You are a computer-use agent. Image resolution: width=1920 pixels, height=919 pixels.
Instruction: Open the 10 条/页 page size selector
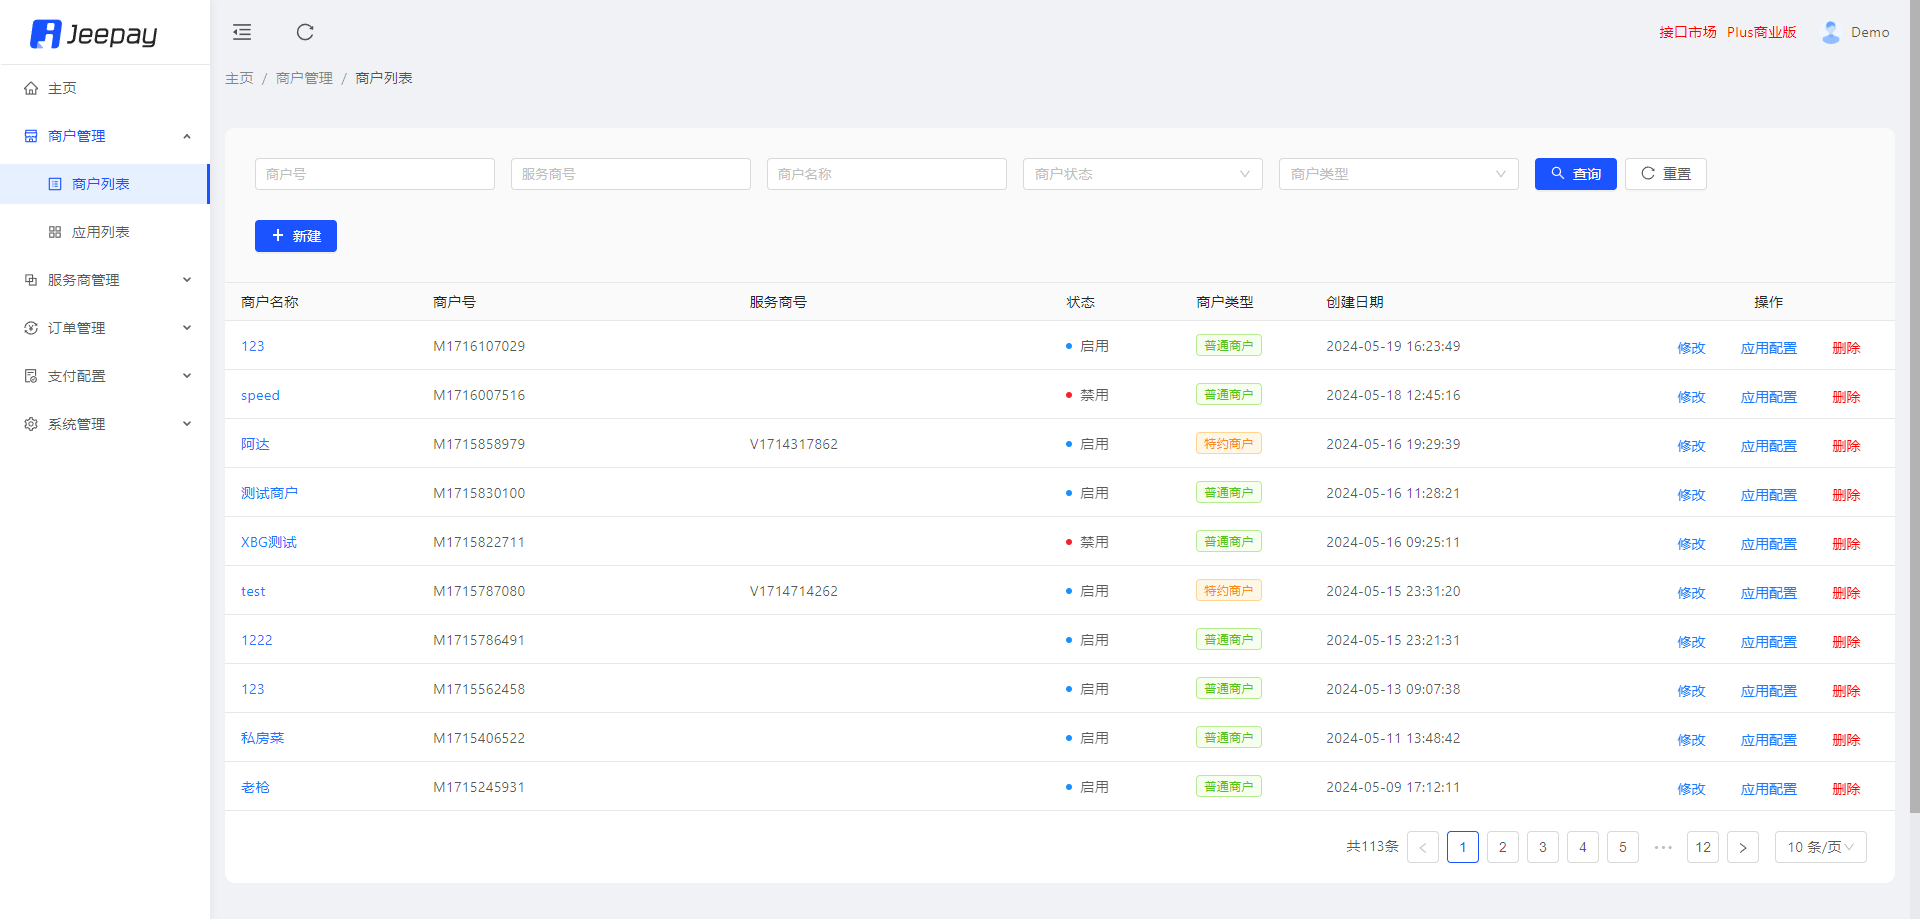coord(1820,848)
